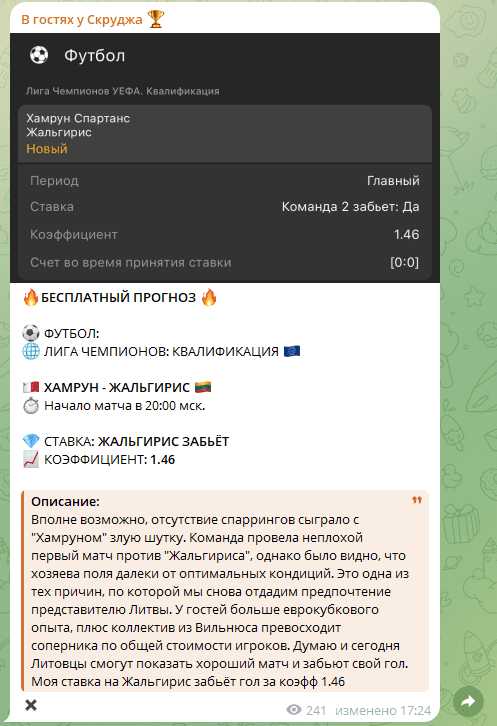This screenshot has width=497, height=726.
Task: Click the Период label in bet slip
Action: (x=54, y=181)
